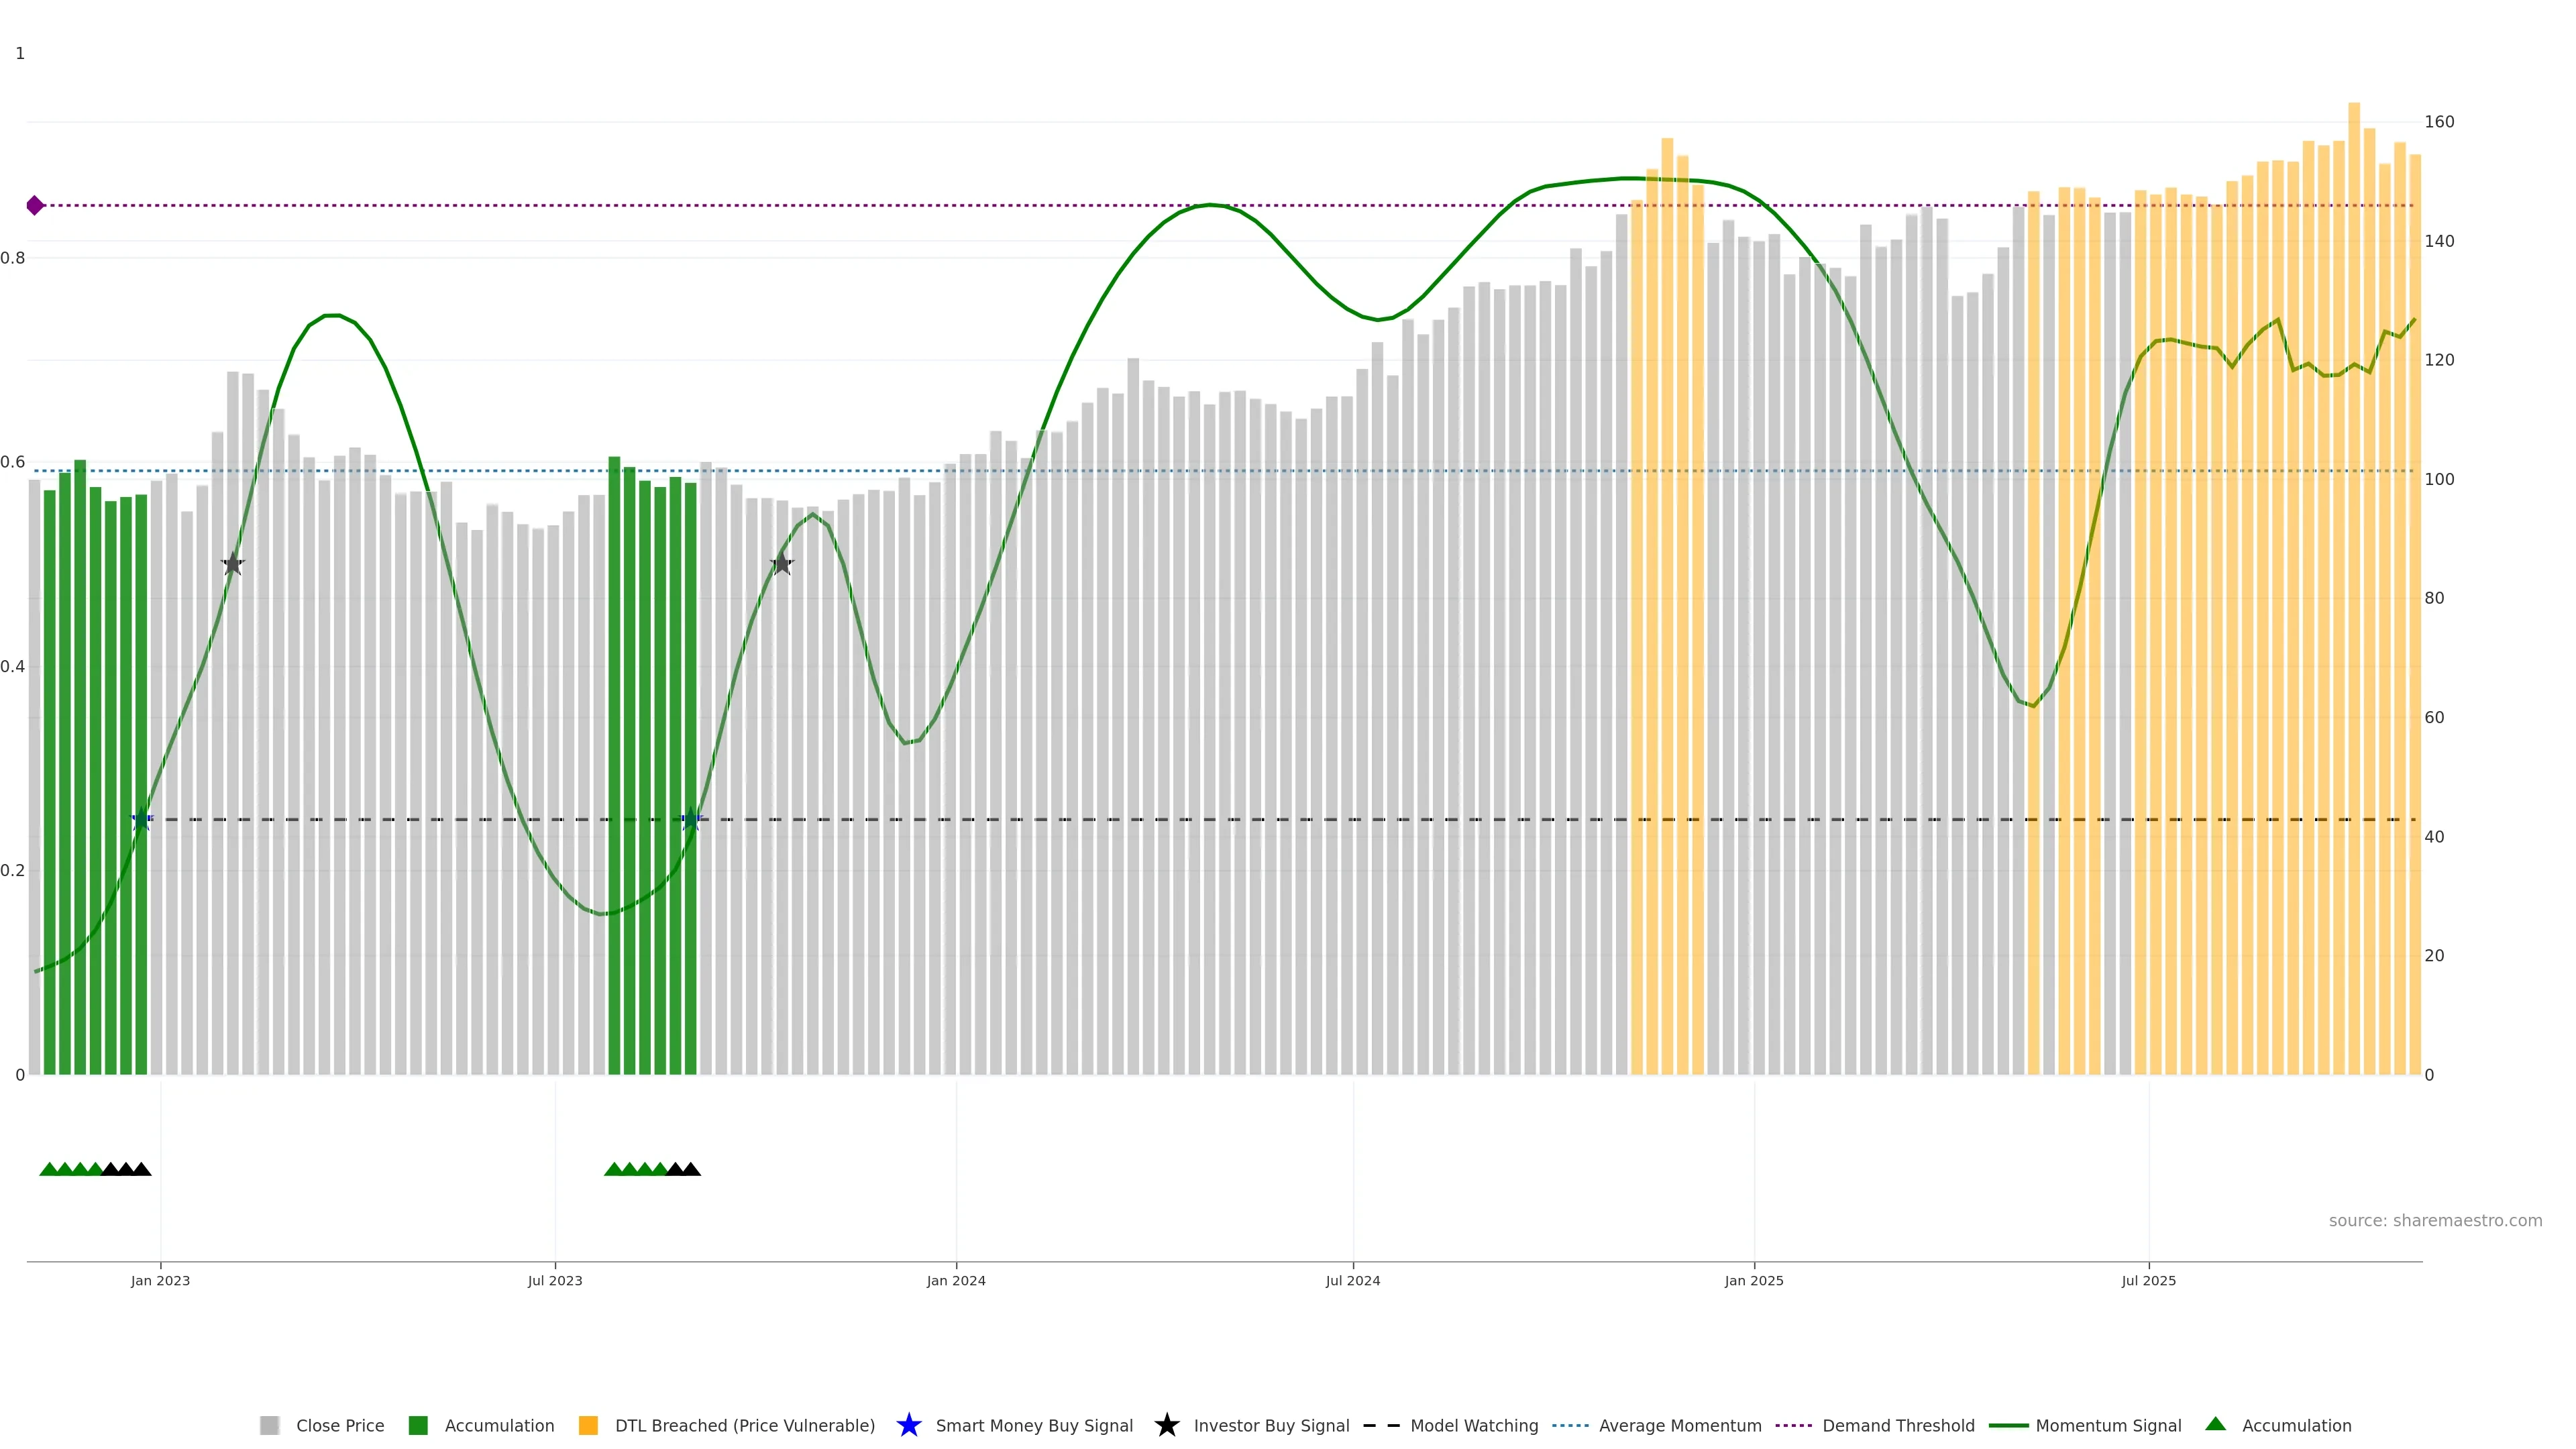Click the blue star in the legend
Viewport: 2576px width, 1449px height.
(x=908, y=1425)
